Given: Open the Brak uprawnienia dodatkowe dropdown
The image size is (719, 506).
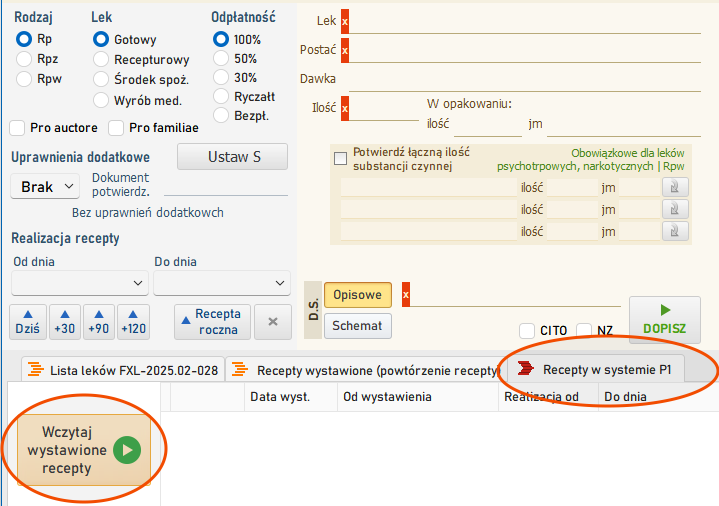Looking at the screenshot, I should point(45,187).
